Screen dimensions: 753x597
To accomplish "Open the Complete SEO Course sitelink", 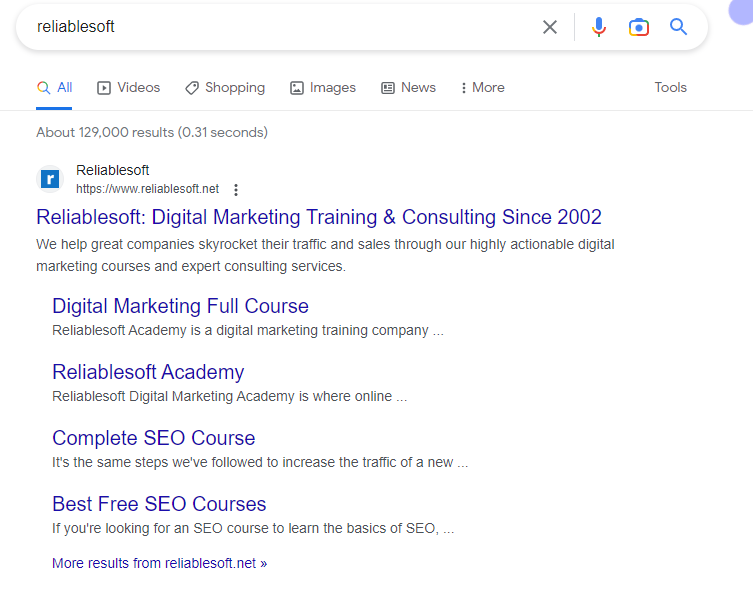I will tap(154, 438).
